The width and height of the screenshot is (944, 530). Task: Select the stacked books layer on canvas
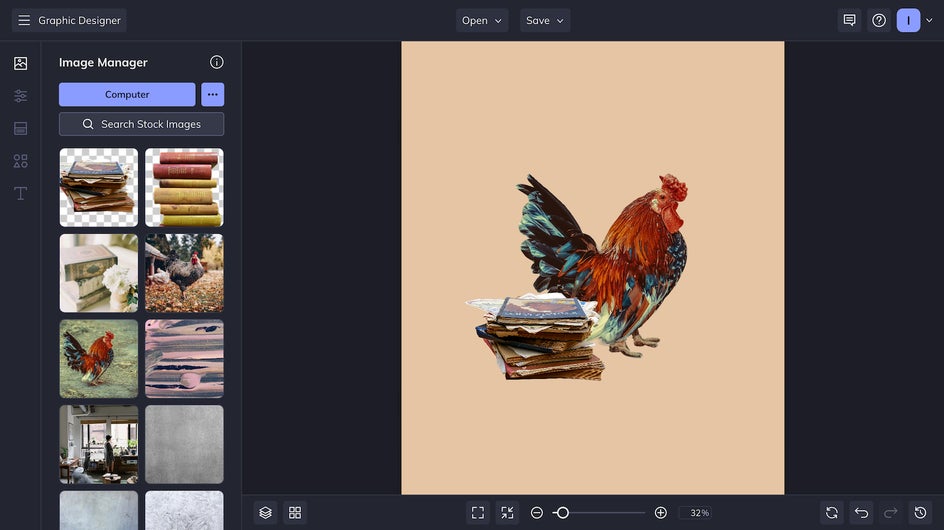click(536, 337)
